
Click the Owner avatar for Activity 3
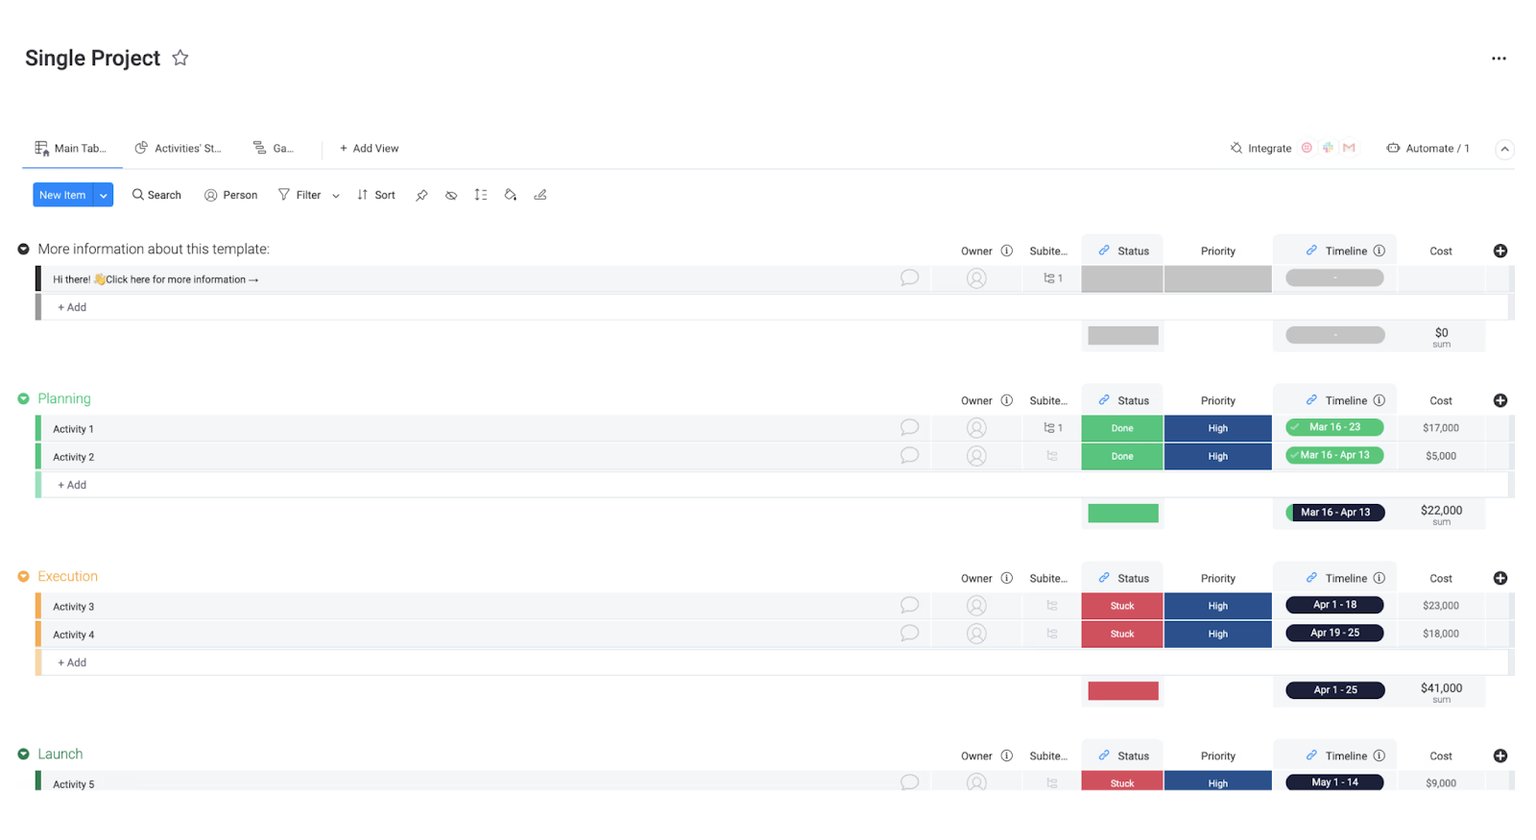point(977,606)
